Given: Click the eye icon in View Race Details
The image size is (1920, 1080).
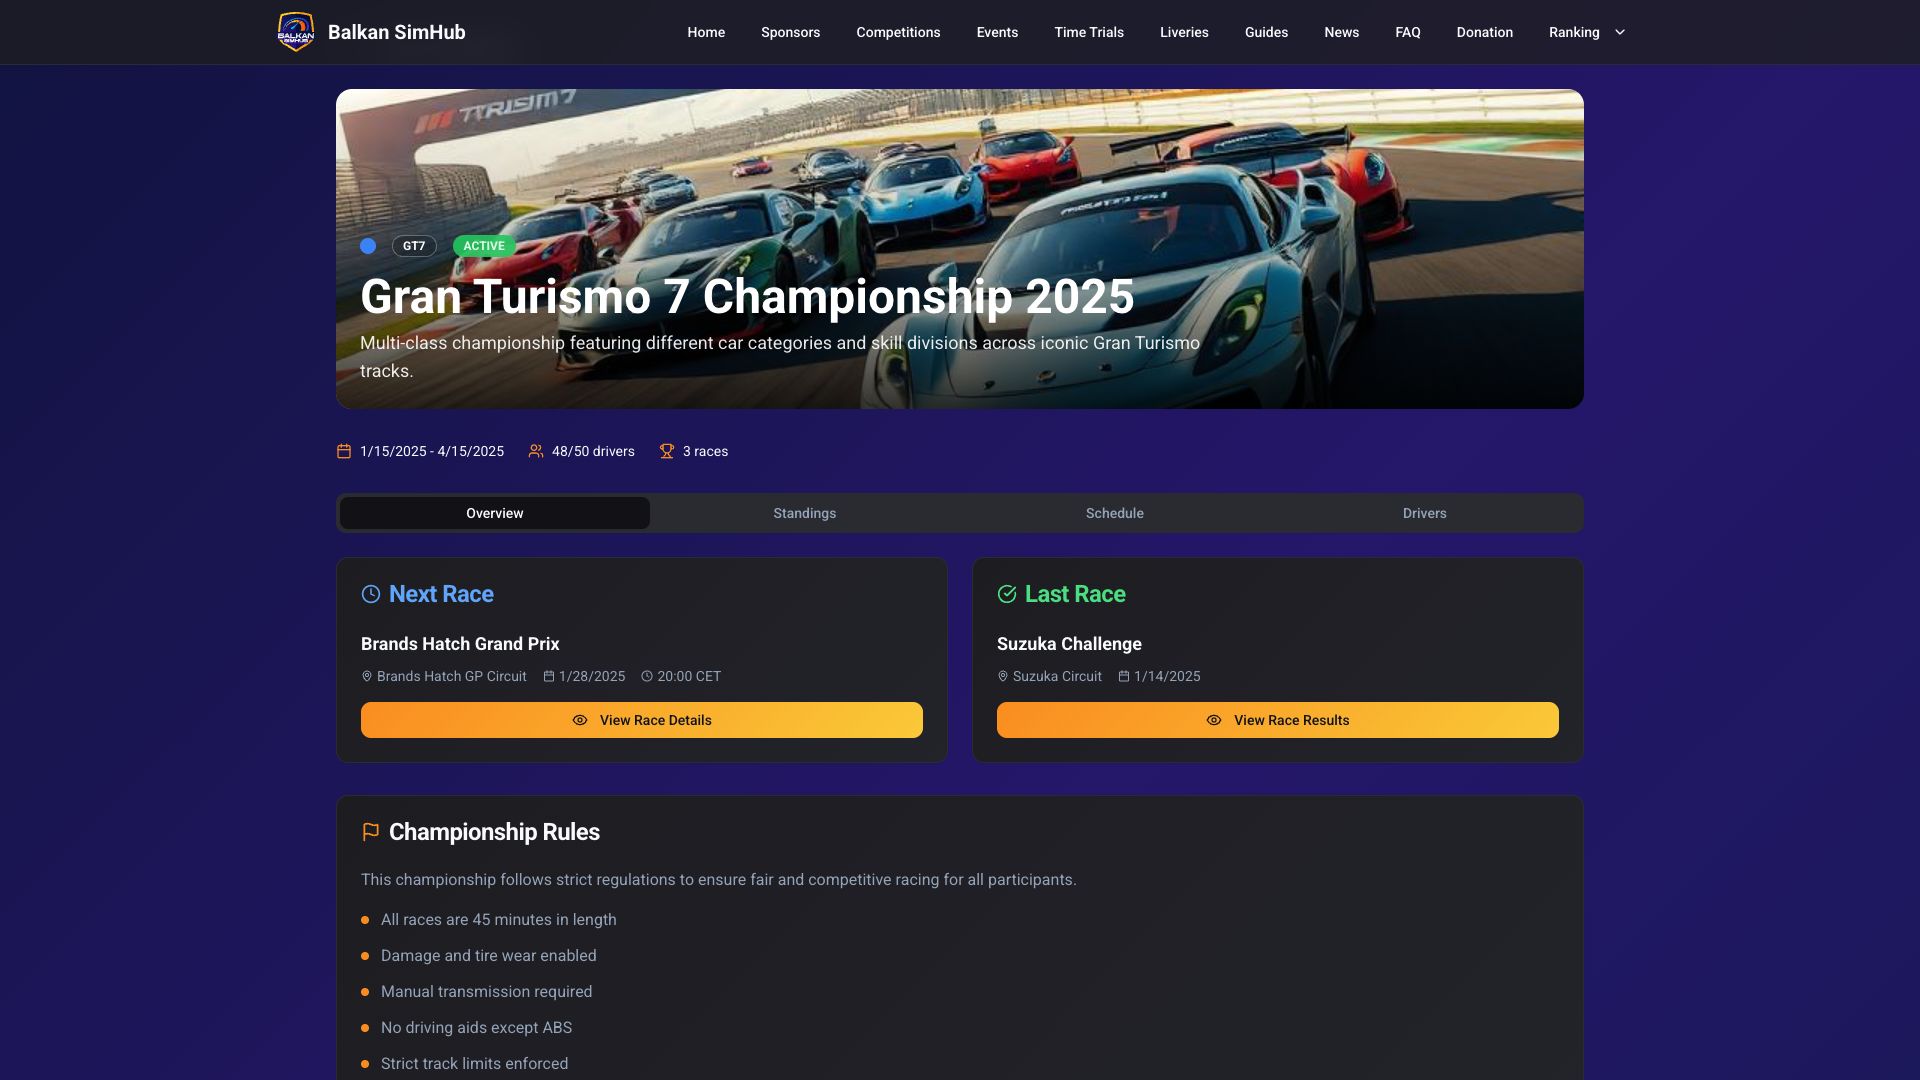Looking at the screenshot, I should tap(580, 720).
